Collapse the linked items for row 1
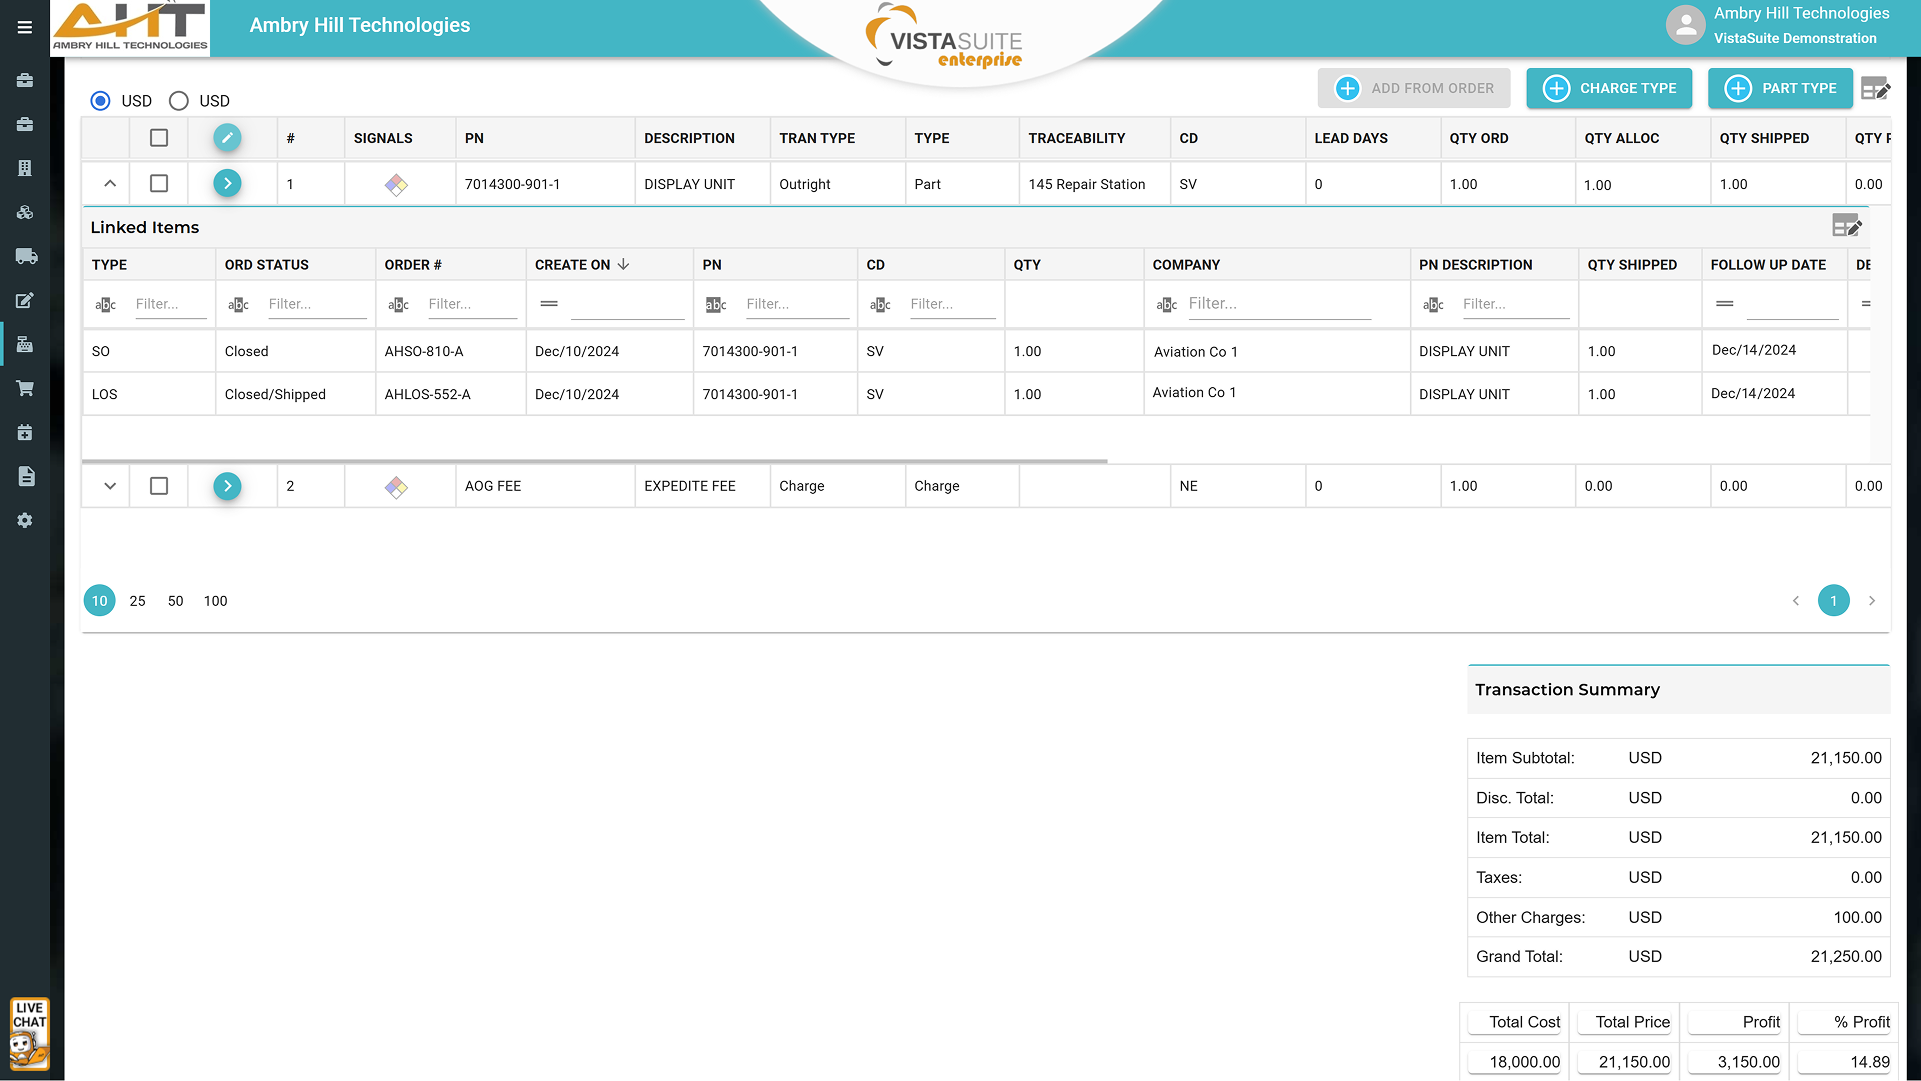This screenshot has height=1081, width=1921. pos(110,184)
